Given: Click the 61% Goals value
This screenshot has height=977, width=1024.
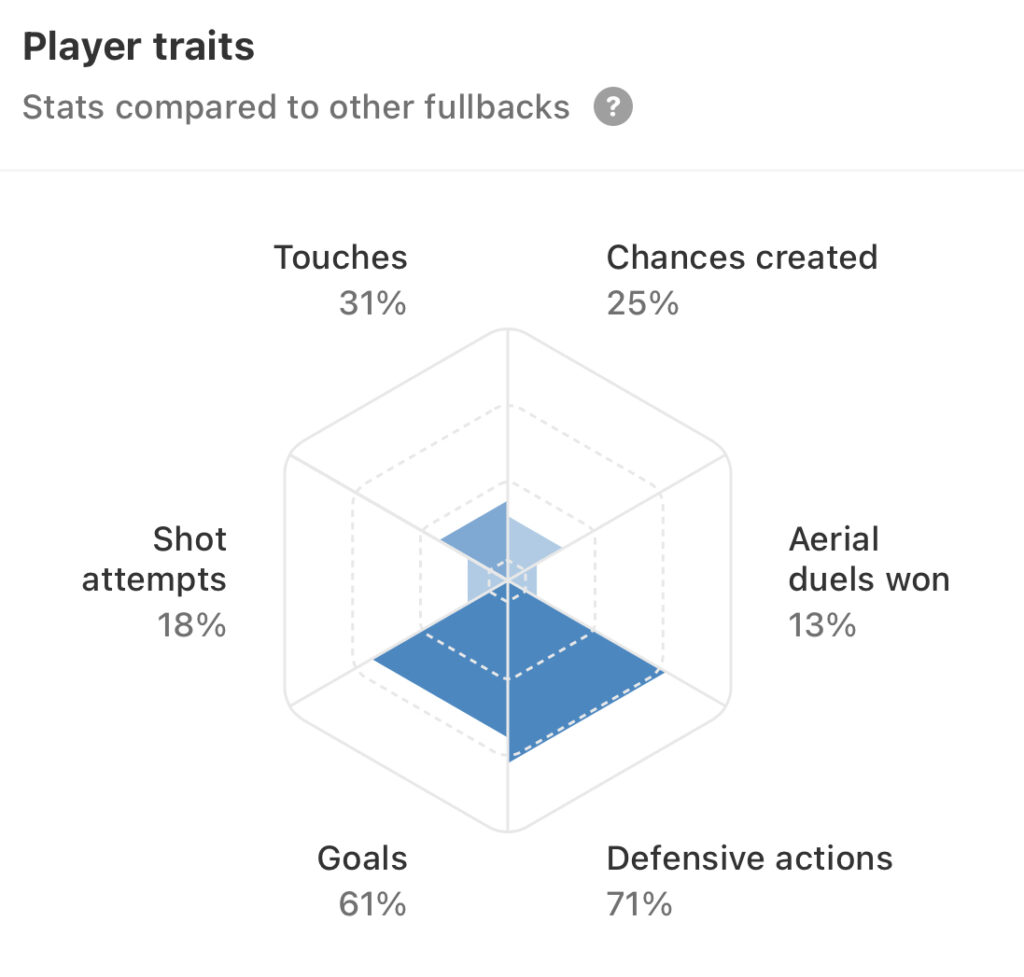Looking at the screenshot, I should pos(372,905).
